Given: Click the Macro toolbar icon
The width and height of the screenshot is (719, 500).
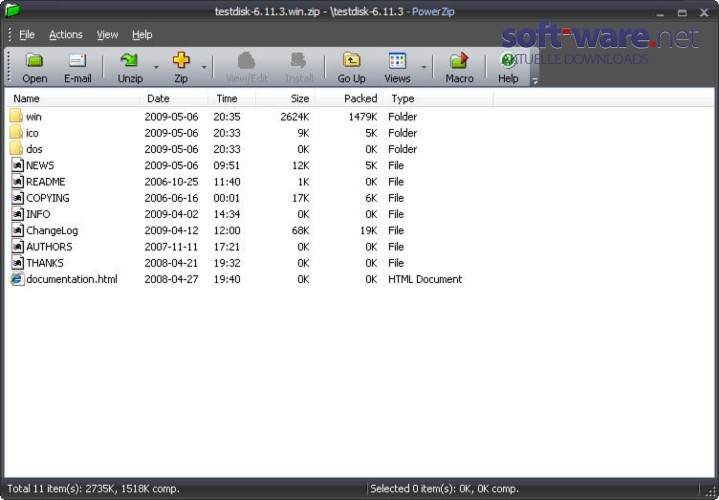Looking at the screenshot, I should [459, 60].
